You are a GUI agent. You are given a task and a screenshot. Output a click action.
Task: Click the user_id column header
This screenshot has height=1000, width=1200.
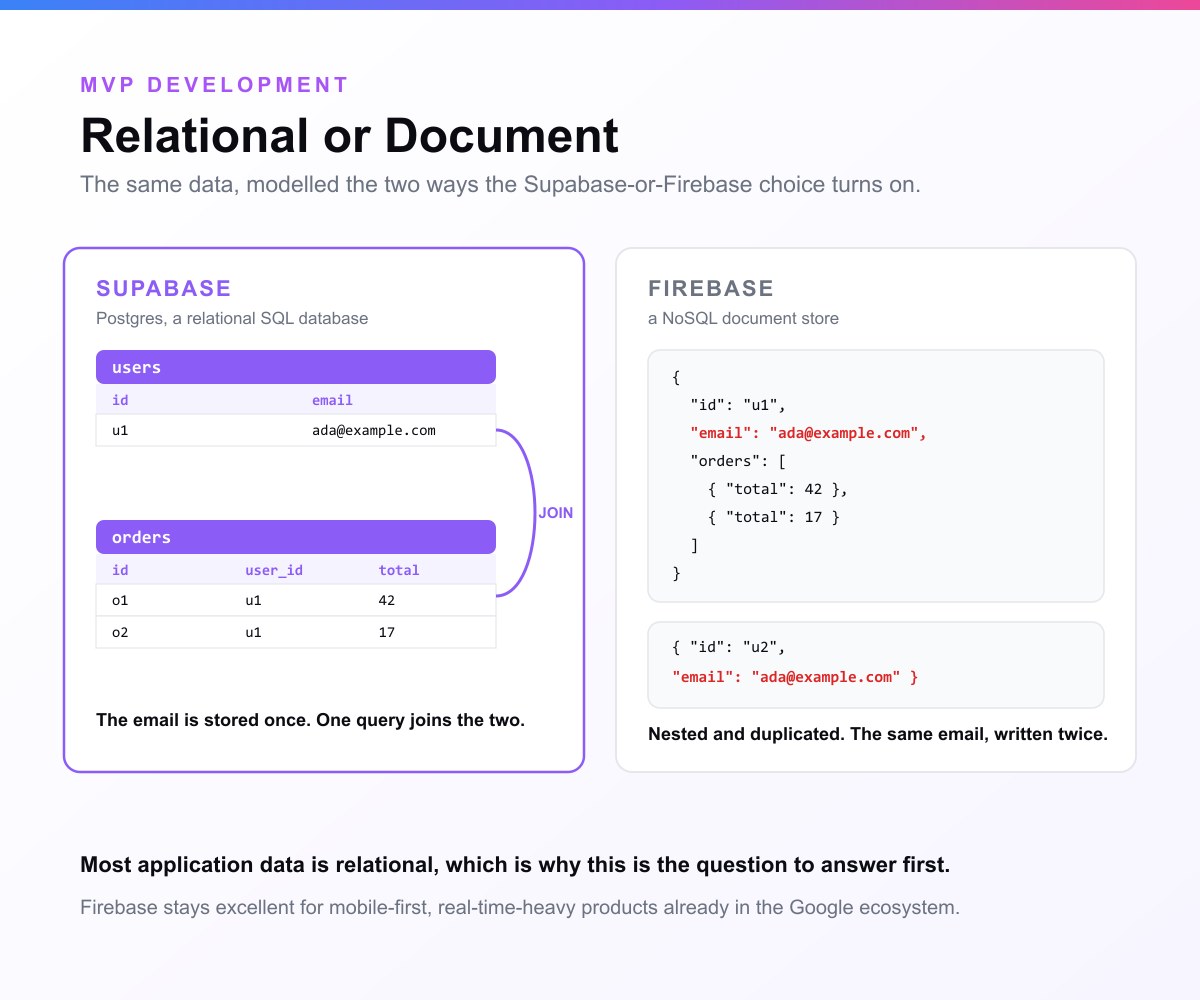274,570
